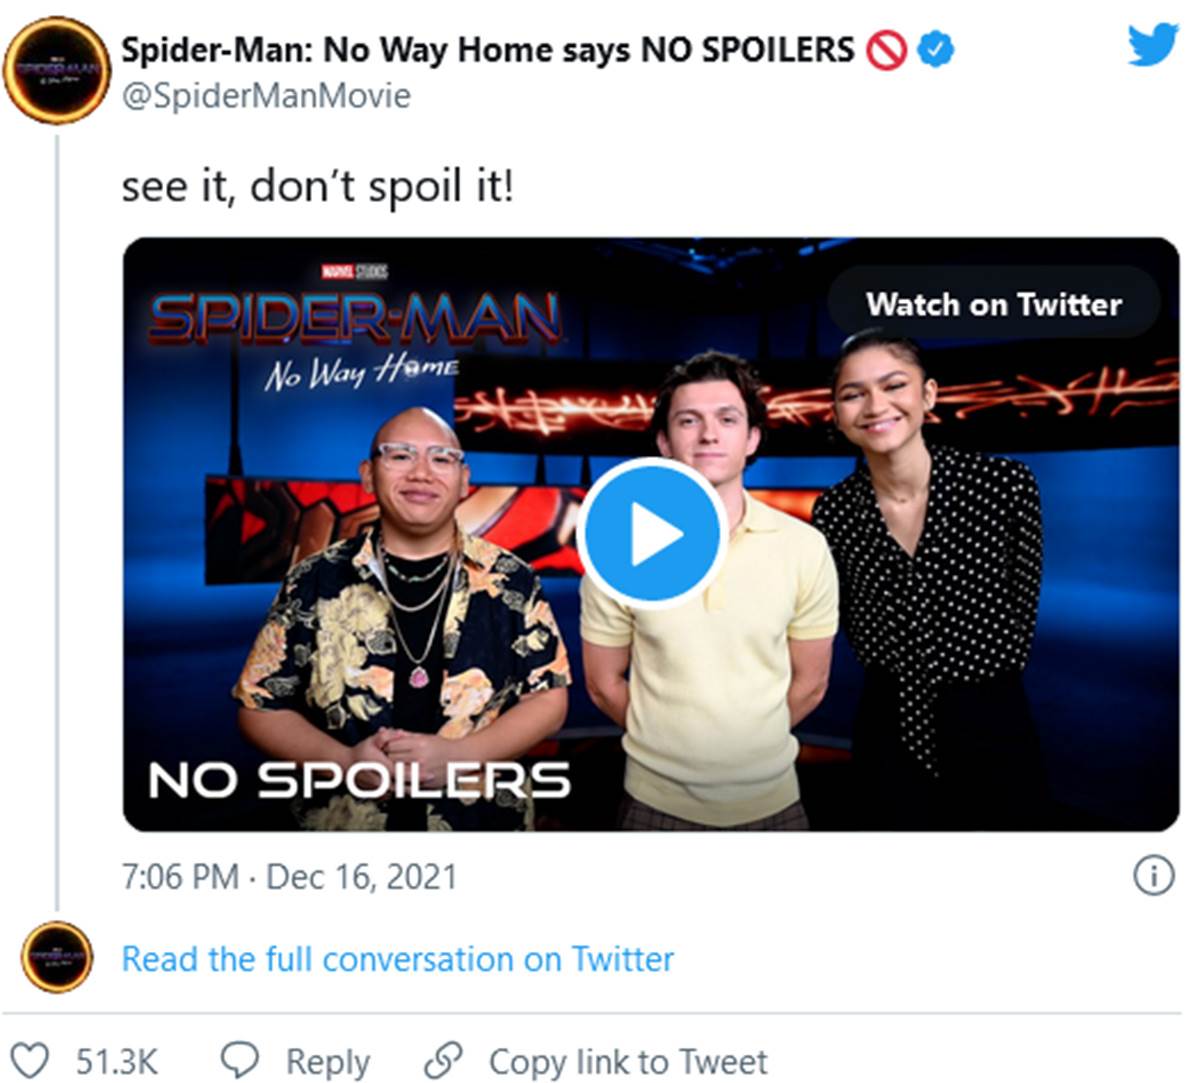This screenshot has height=1083, width=1200.
Task: Click the 51.3K likes count
Action: point(117,1061)
